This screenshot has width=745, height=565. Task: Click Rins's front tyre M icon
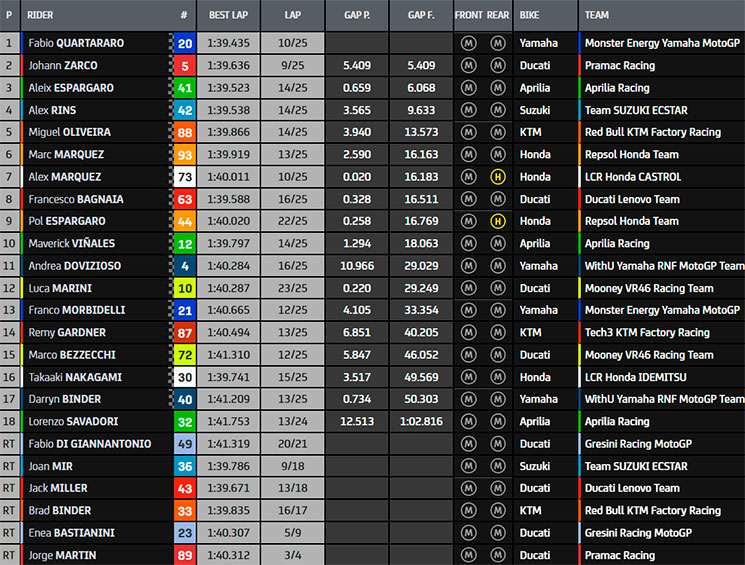[468, 110]
